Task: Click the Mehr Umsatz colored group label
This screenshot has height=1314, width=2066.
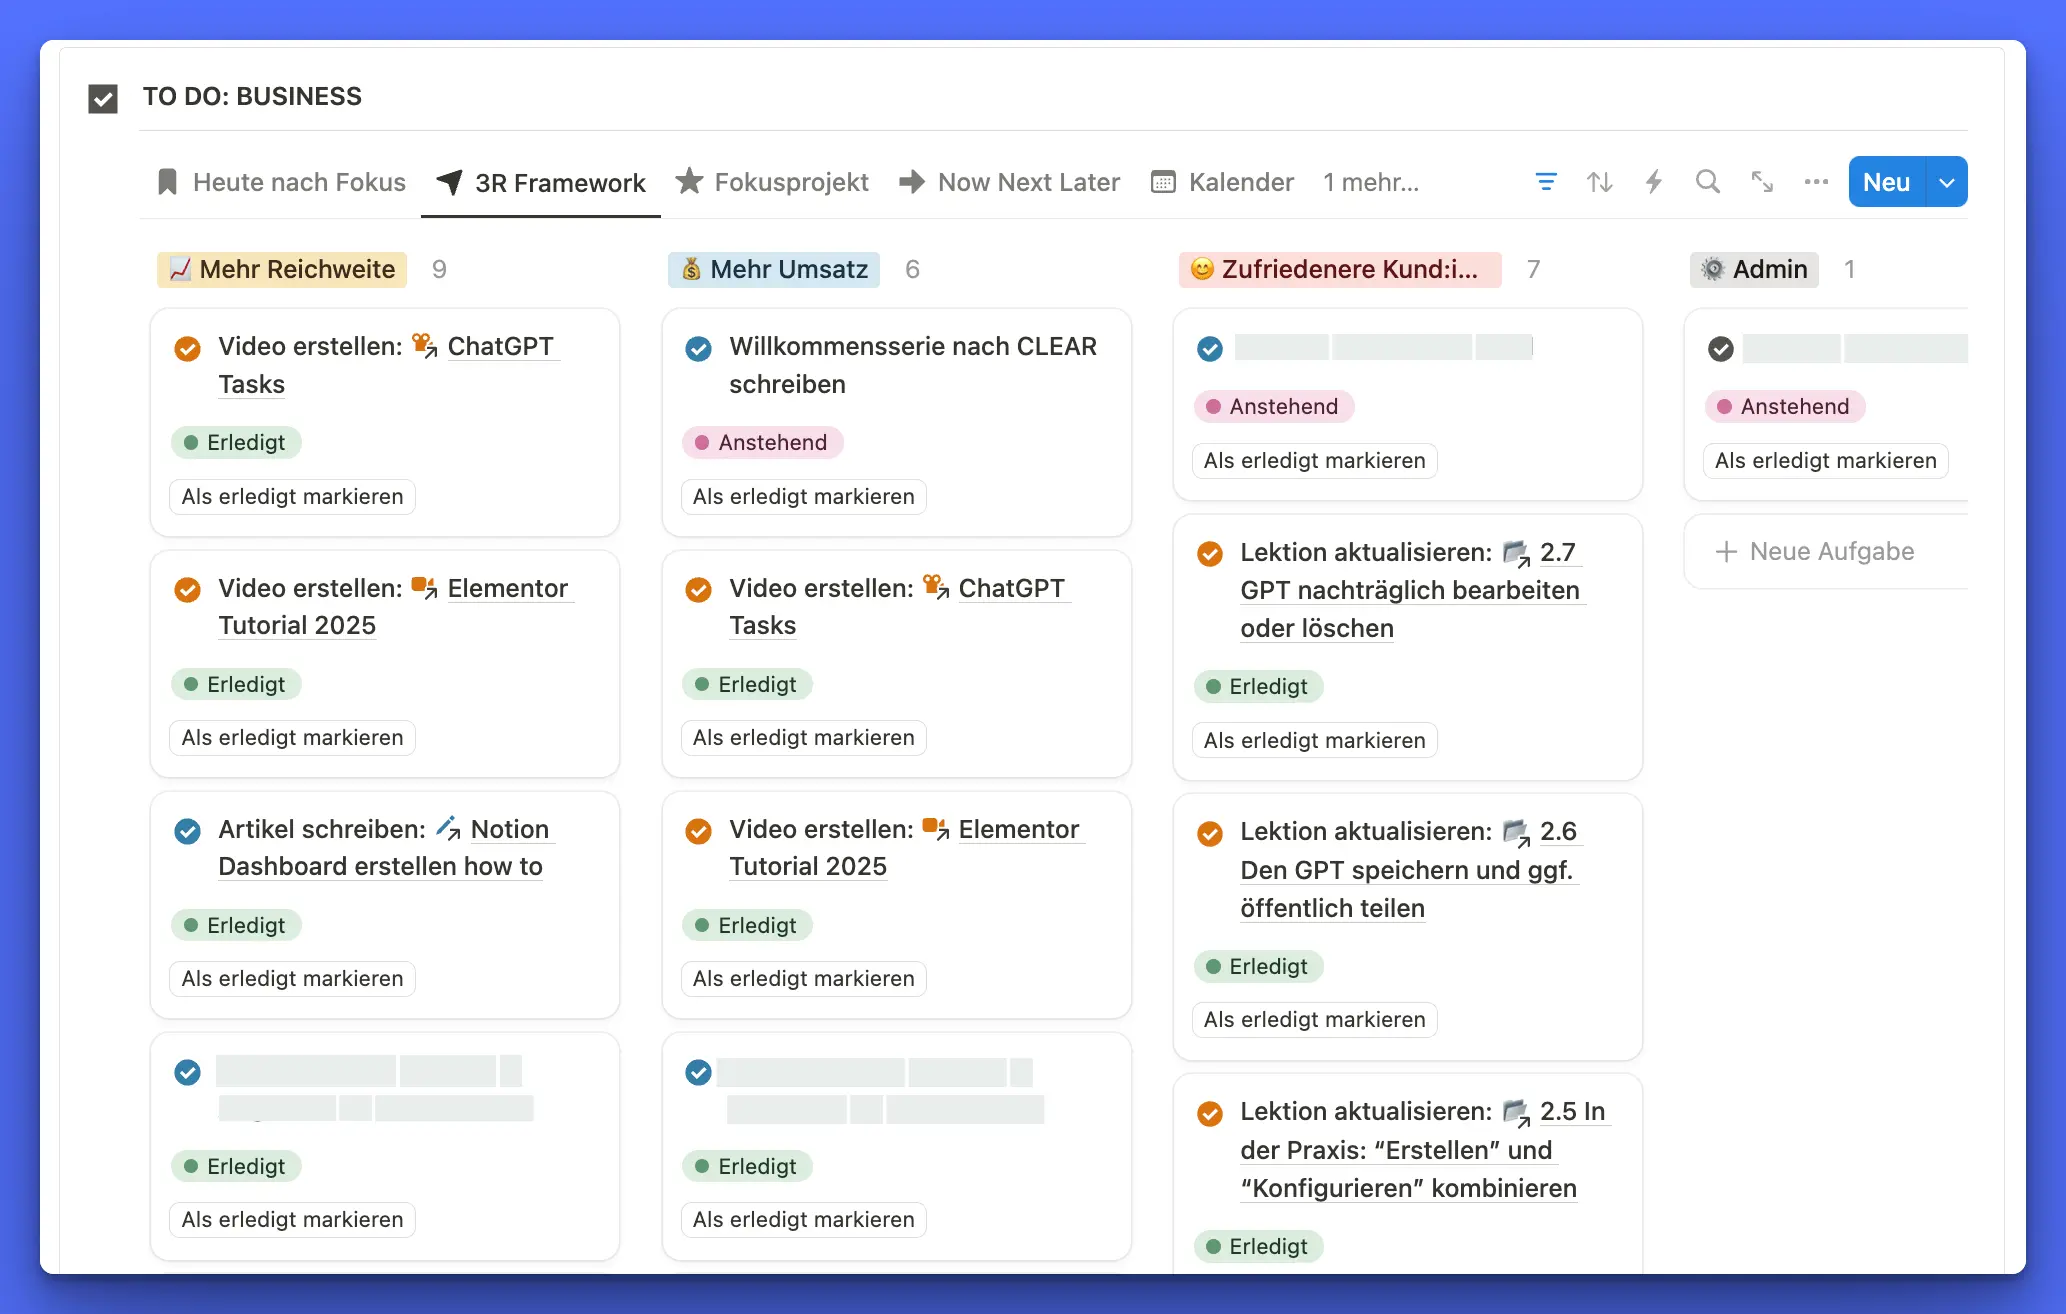Action: coord(774,269)
